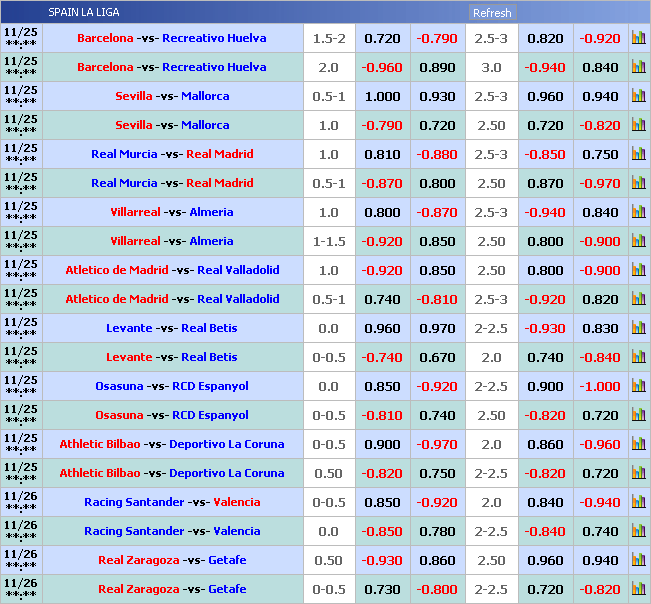Select 0.890 odds for Barcelona vs Recreativo Huelva
Screen dimensions: 651x604
437,68
